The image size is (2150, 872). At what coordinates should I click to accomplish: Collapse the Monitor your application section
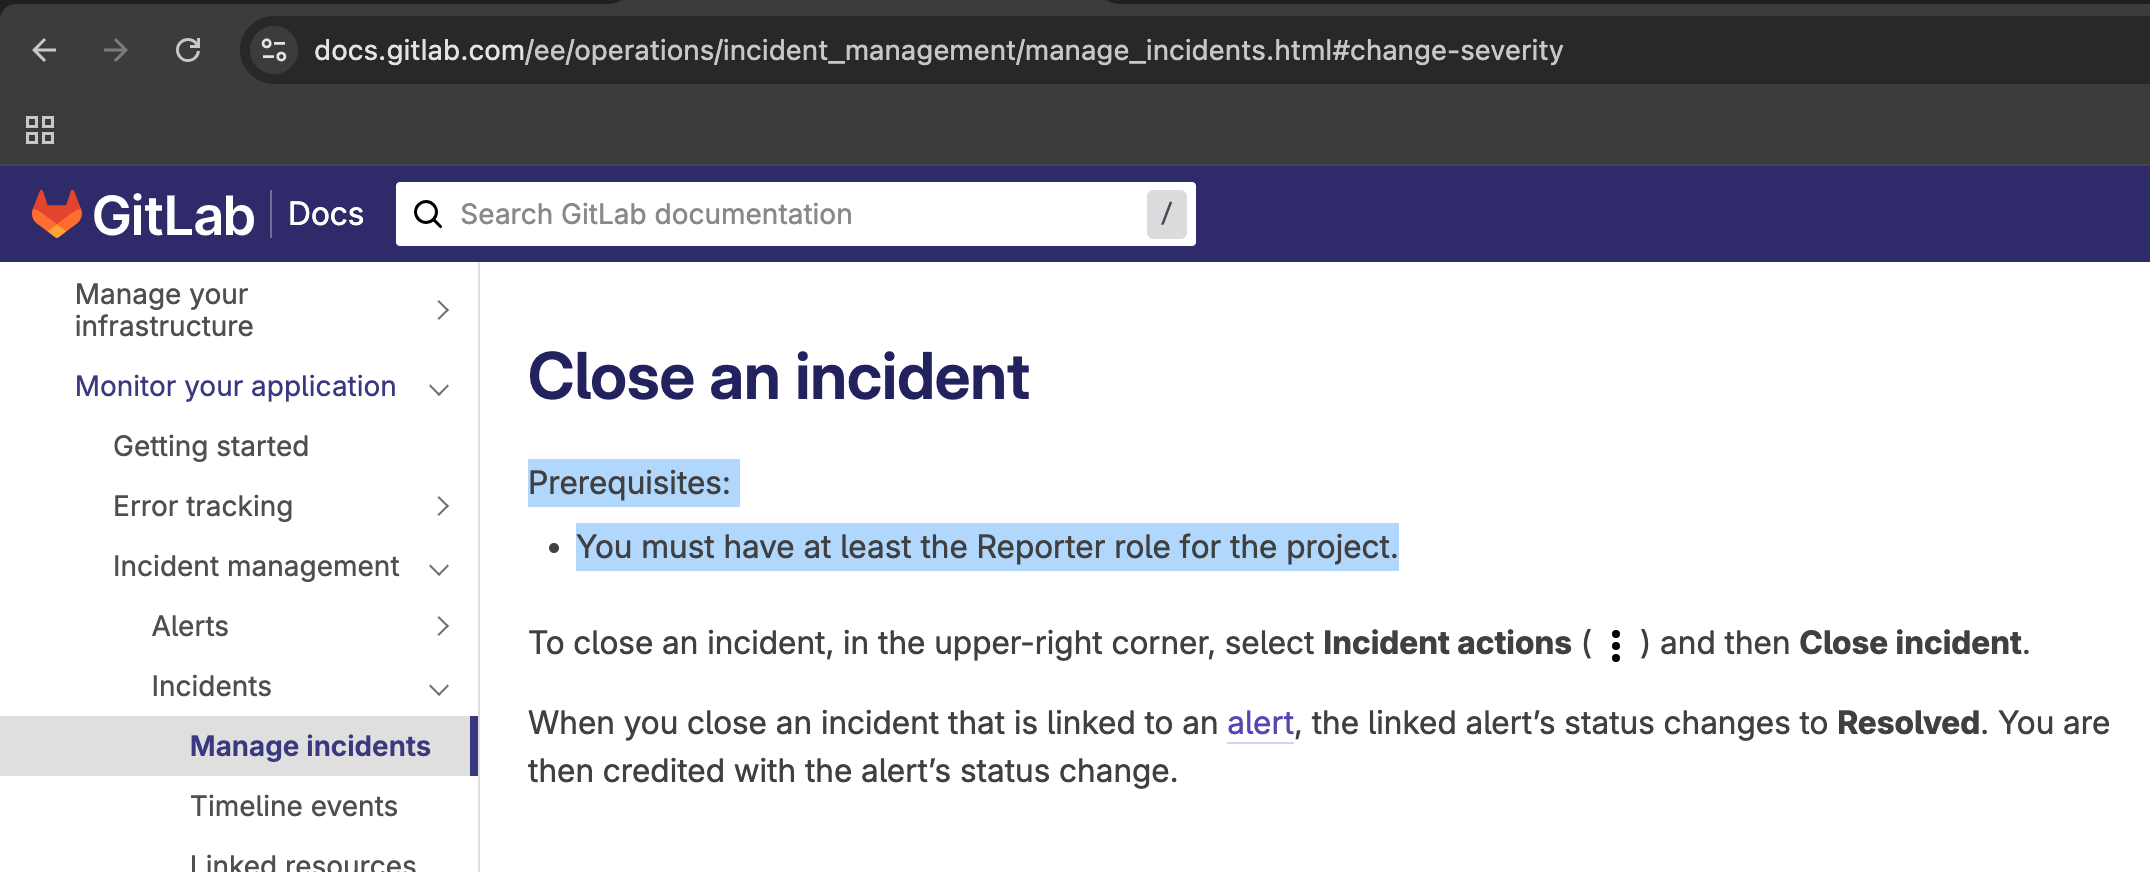[439, 389]
